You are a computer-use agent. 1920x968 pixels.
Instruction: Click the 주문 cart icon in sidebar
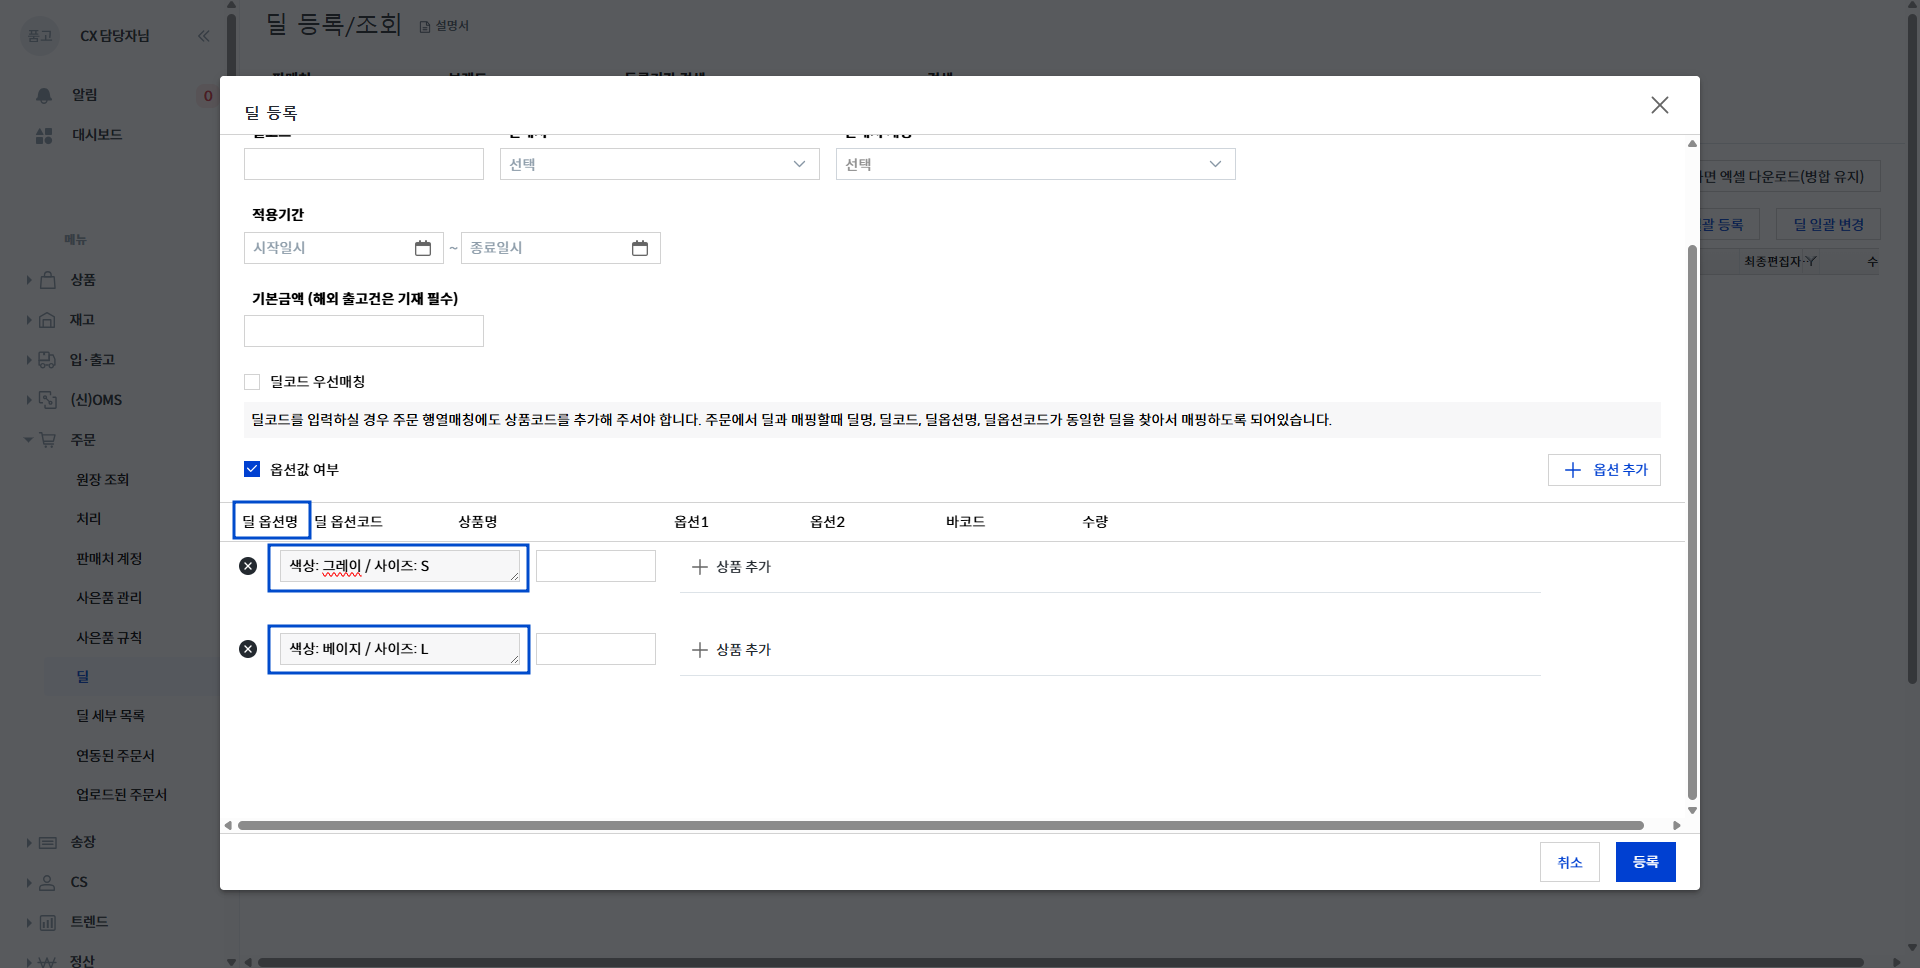pos(47,439)
